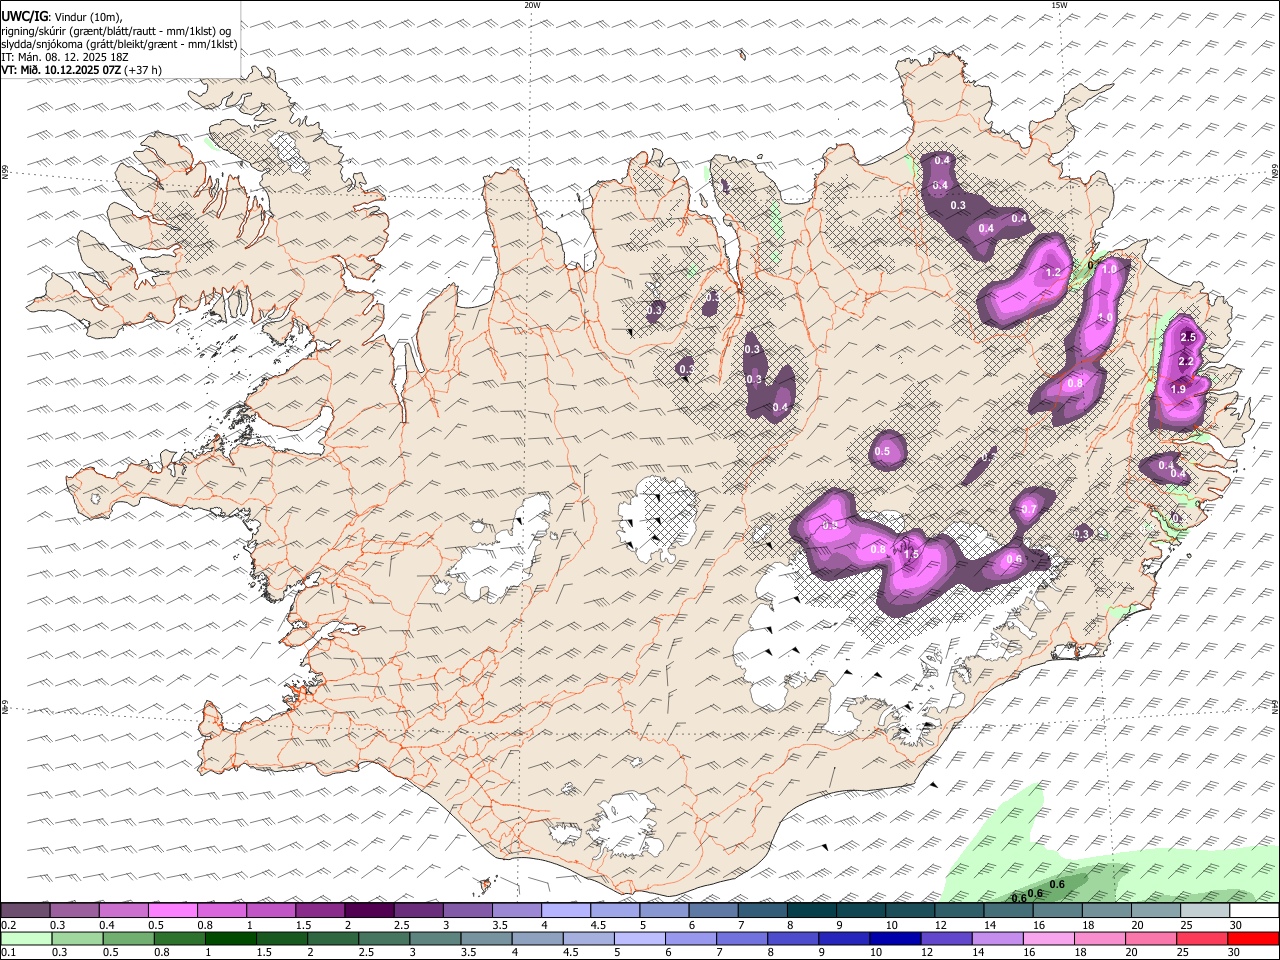Select the 0.2 dark mauve swatch in the purple scale

25,911
